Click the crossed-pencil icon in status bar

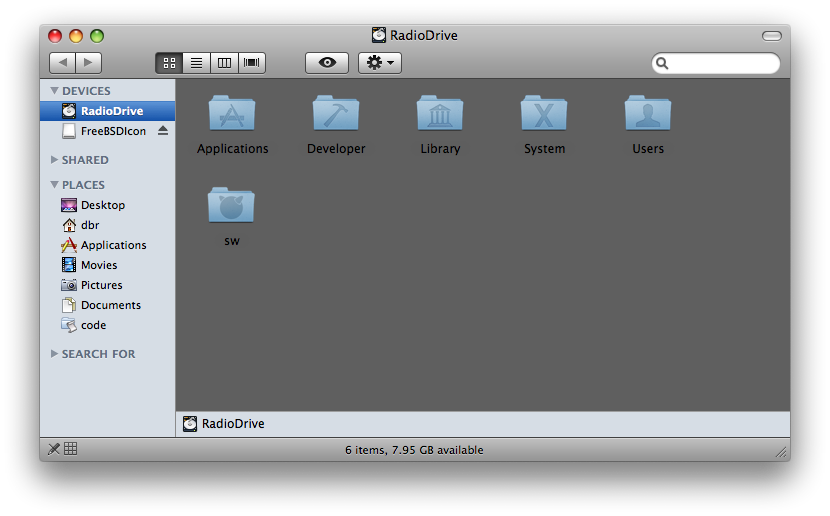53,449
